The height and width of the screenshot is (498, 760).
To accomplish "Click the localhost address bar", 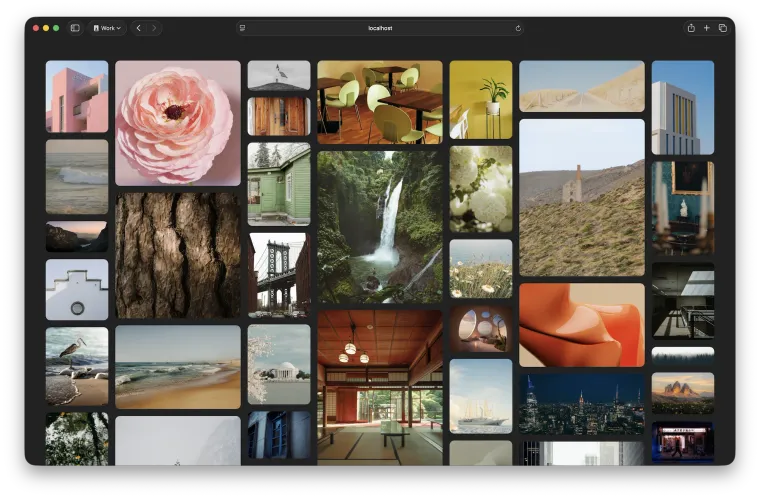I will [x=380, y=28].
